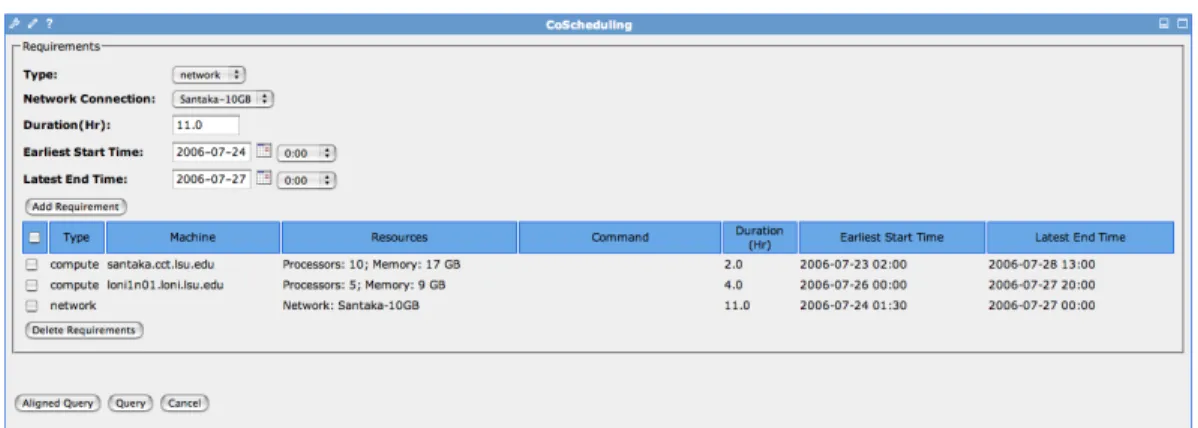This screenshot has width=1198, height=428.
Task: Open help via the question mark icon
Action: pyautogui.click(x=50, y=24)
